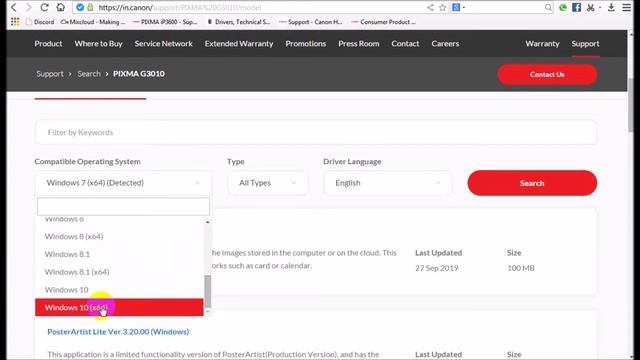Go back with the browser back arrow

pos(13,7)
